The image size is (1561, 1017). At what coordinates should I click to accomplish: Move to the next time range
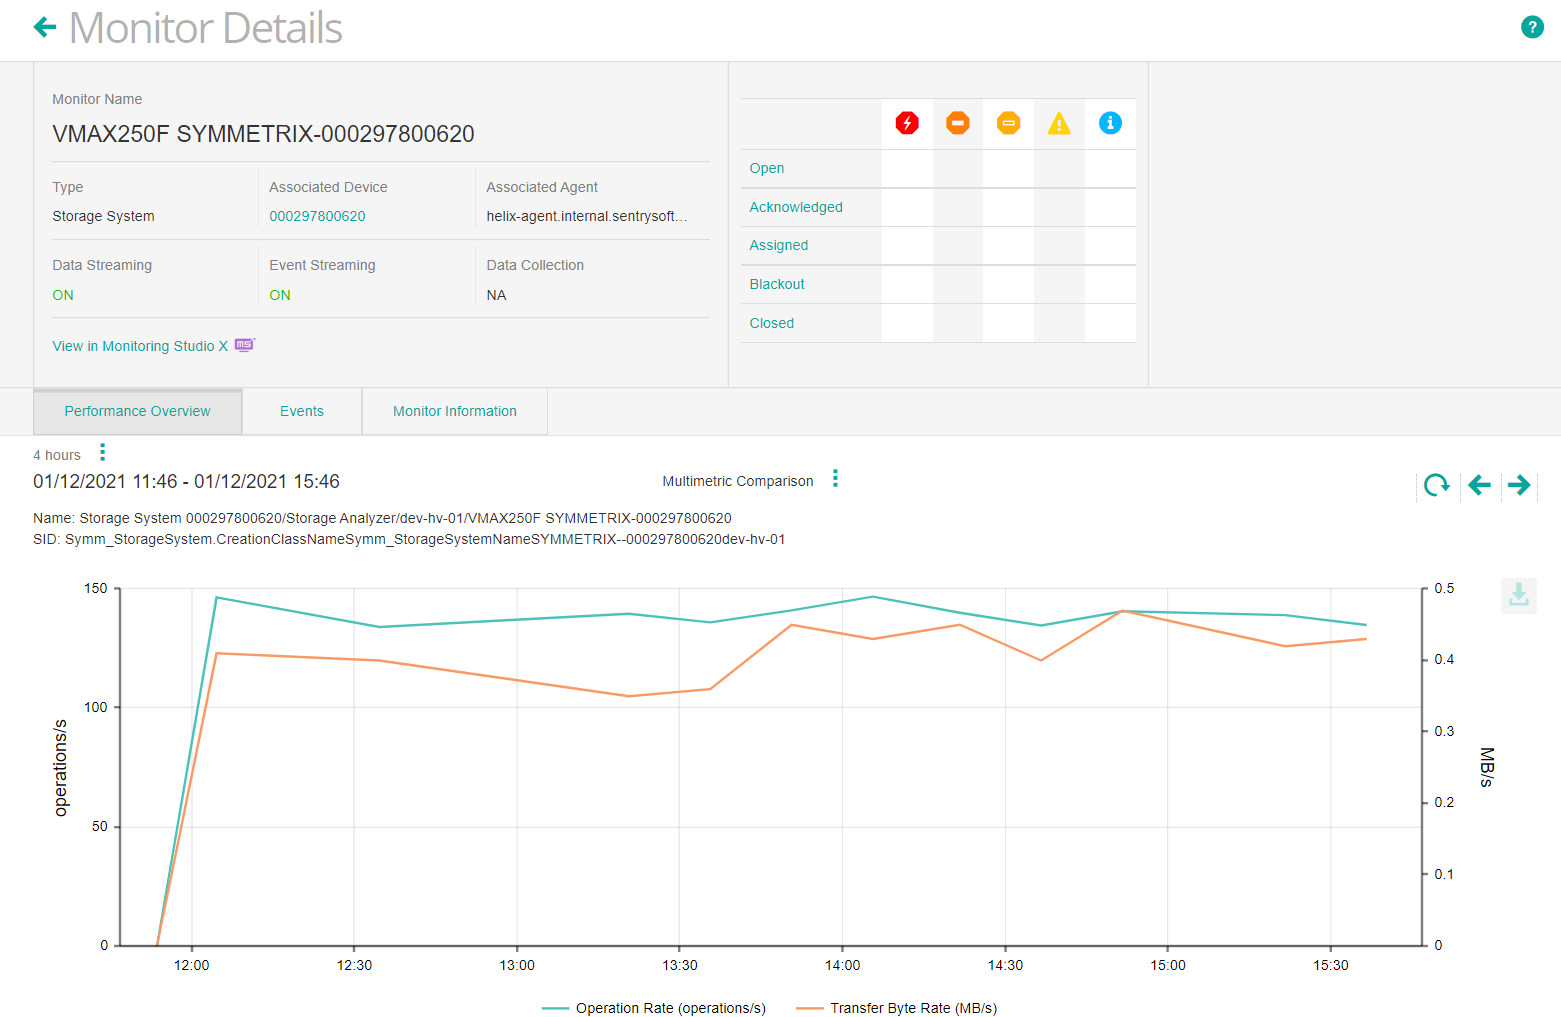1519,485
